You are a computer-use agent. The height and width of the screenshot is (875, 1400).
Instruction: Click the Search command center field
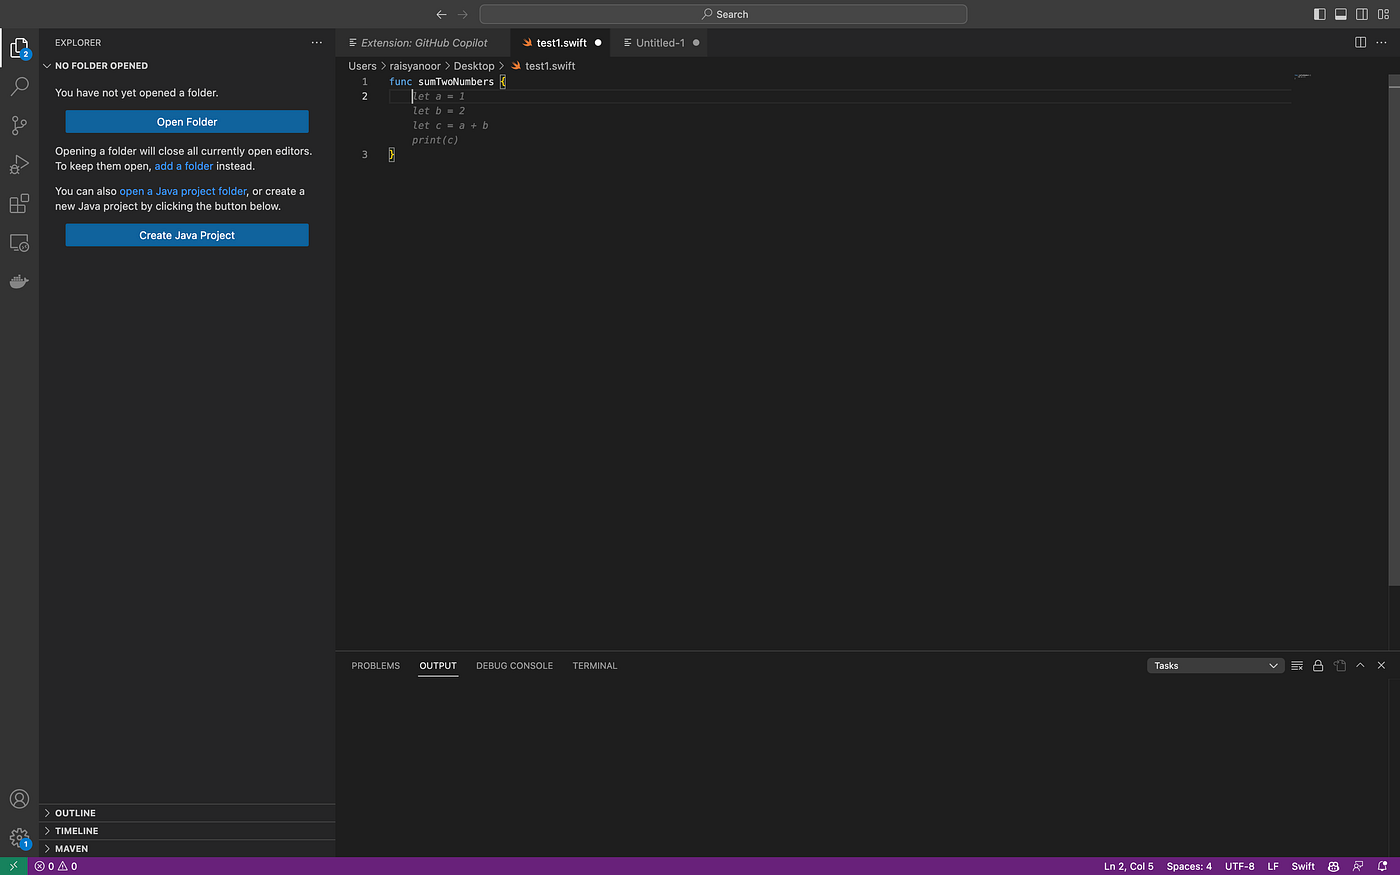point(723,14)
